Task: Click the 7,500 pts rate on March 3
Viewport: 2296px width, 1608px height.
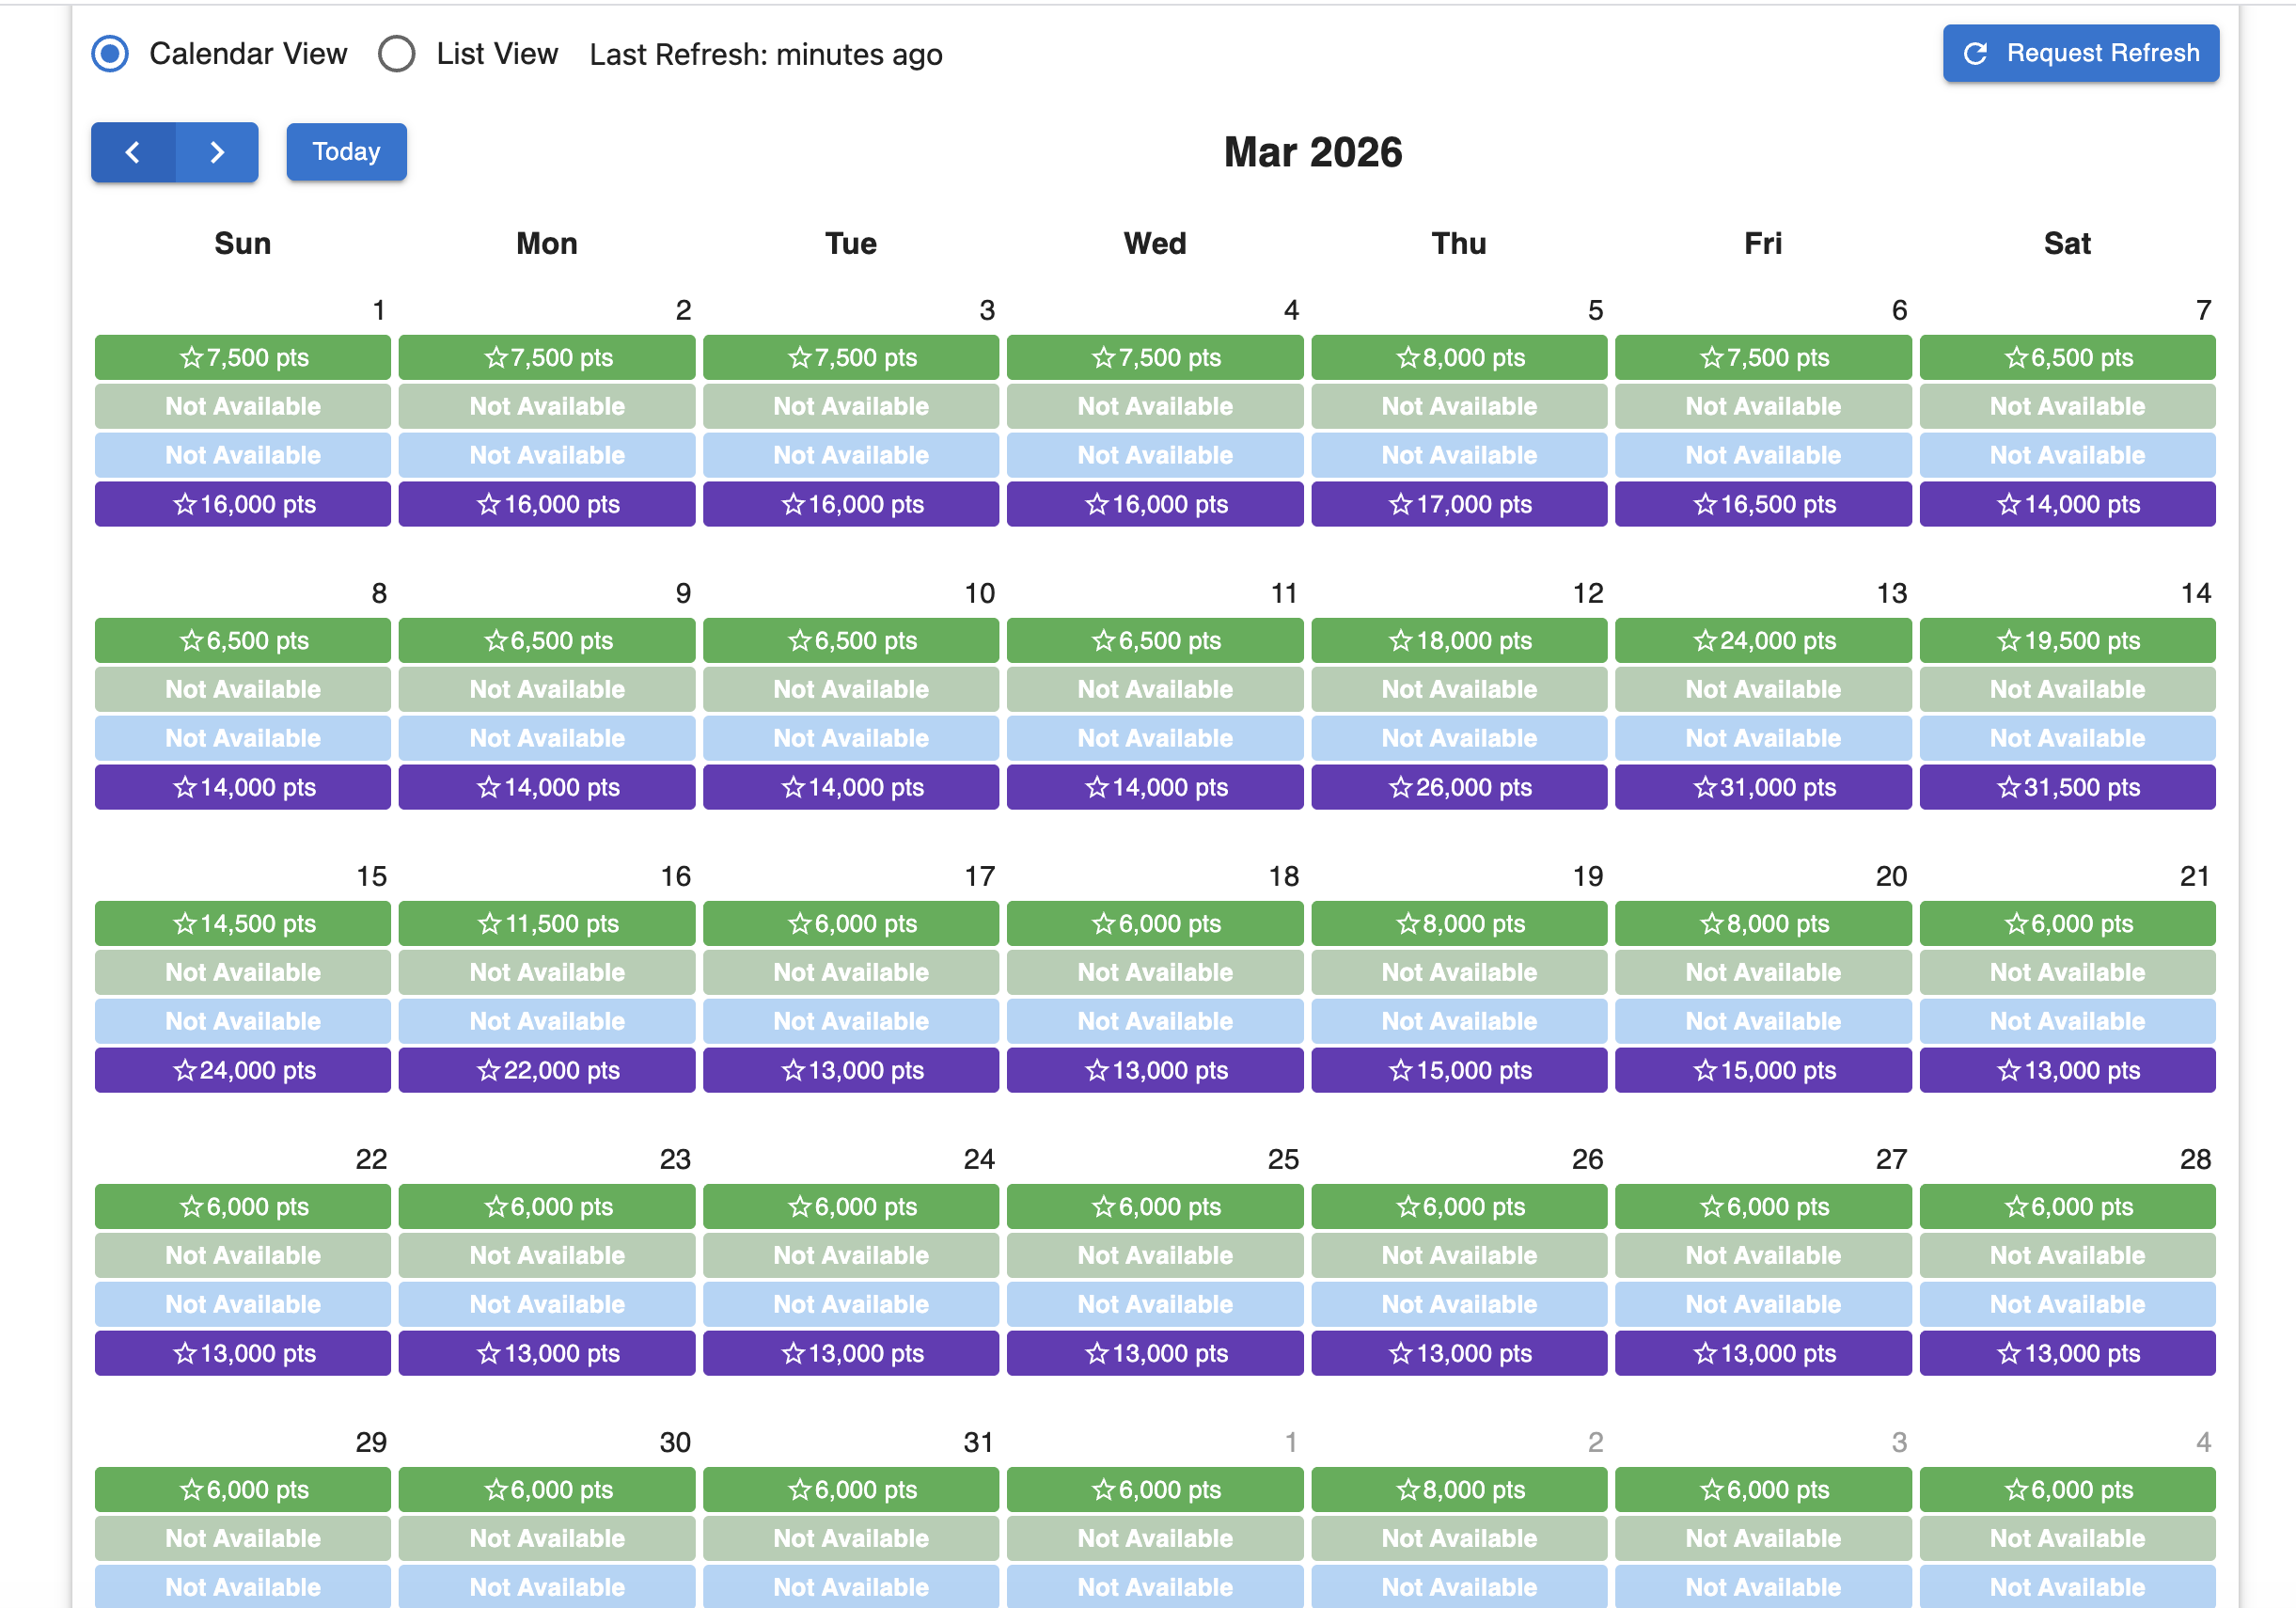Action: [x=851, y=357]
